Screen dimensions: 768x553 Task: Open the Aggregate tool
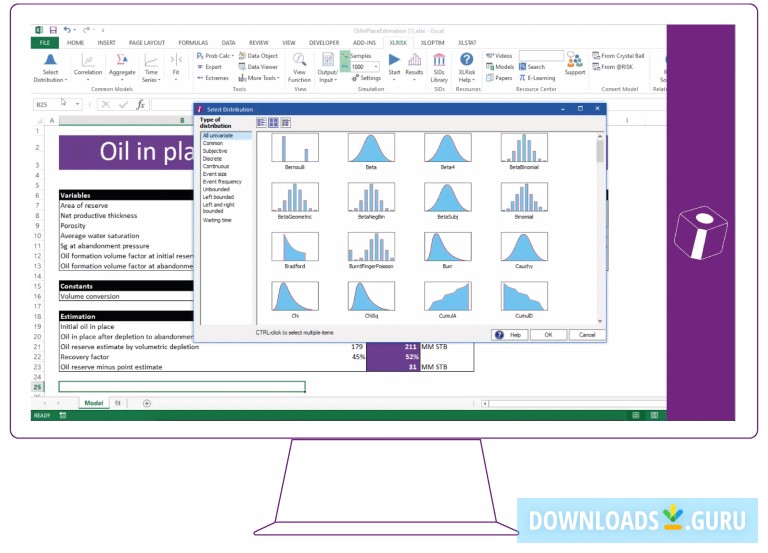coord(122,68)
